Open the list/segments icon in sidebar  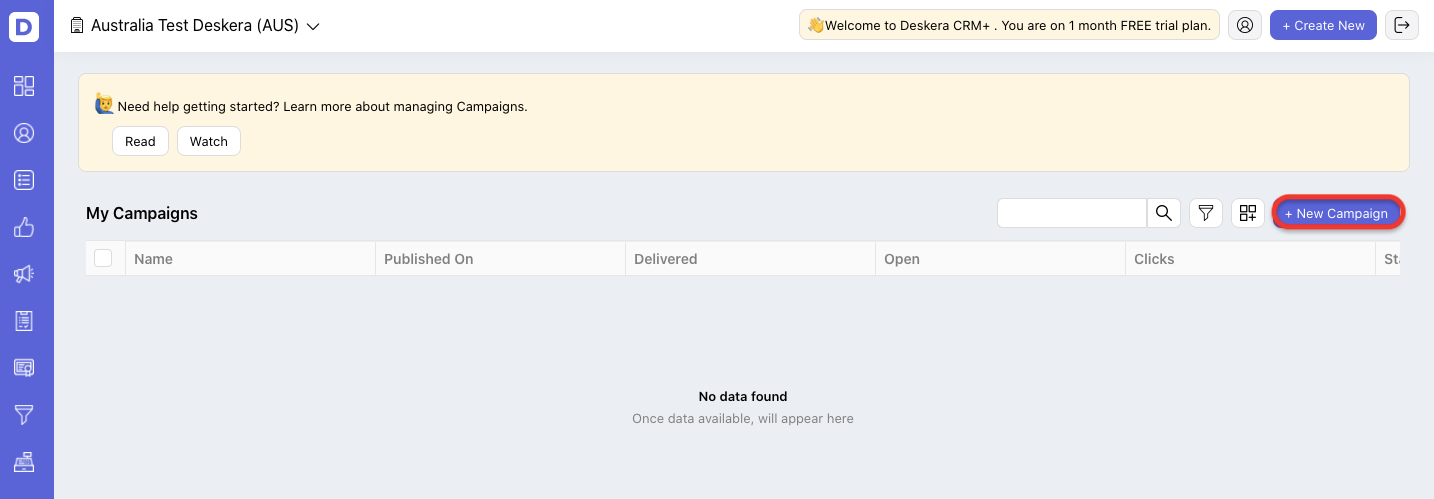(24, 180)
